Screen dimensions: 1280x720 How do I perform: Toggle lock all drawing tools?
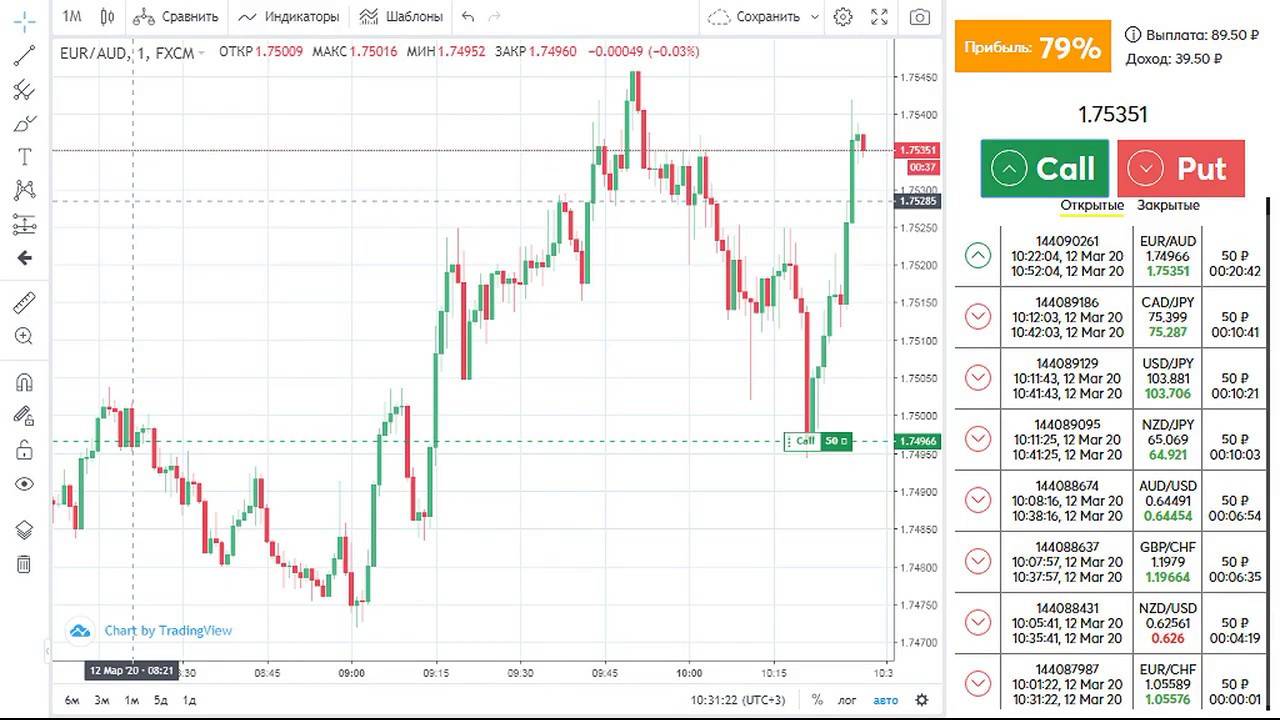(25, 450)
